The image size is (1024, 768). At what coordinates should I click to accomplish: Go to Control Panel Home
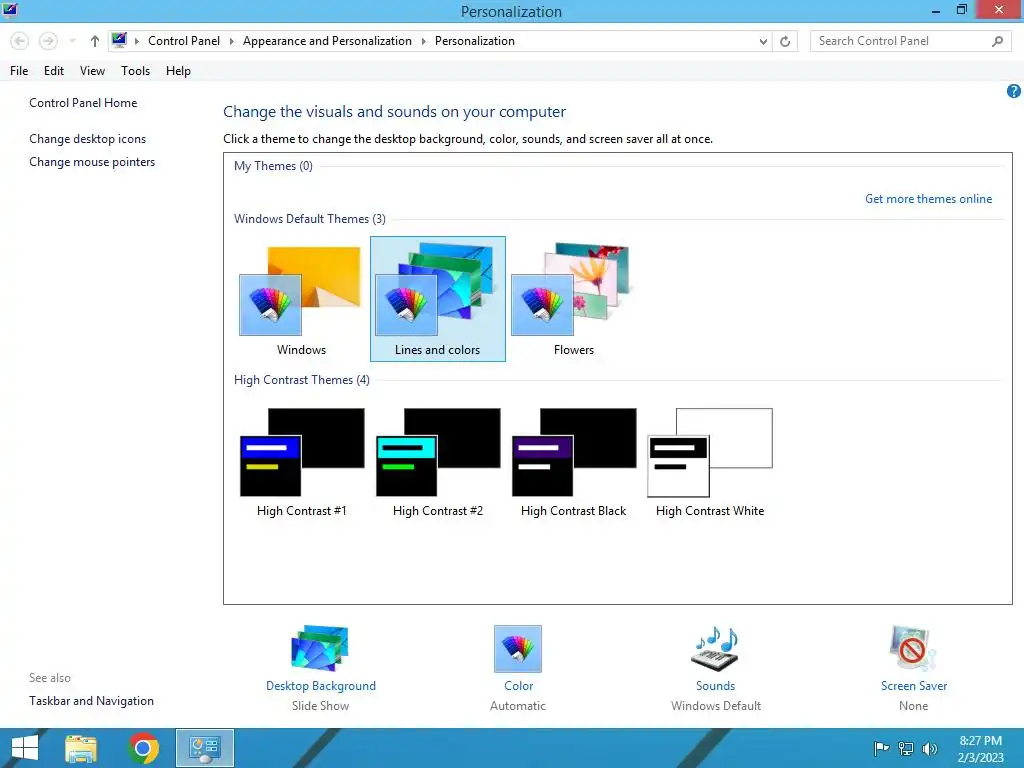83,103
